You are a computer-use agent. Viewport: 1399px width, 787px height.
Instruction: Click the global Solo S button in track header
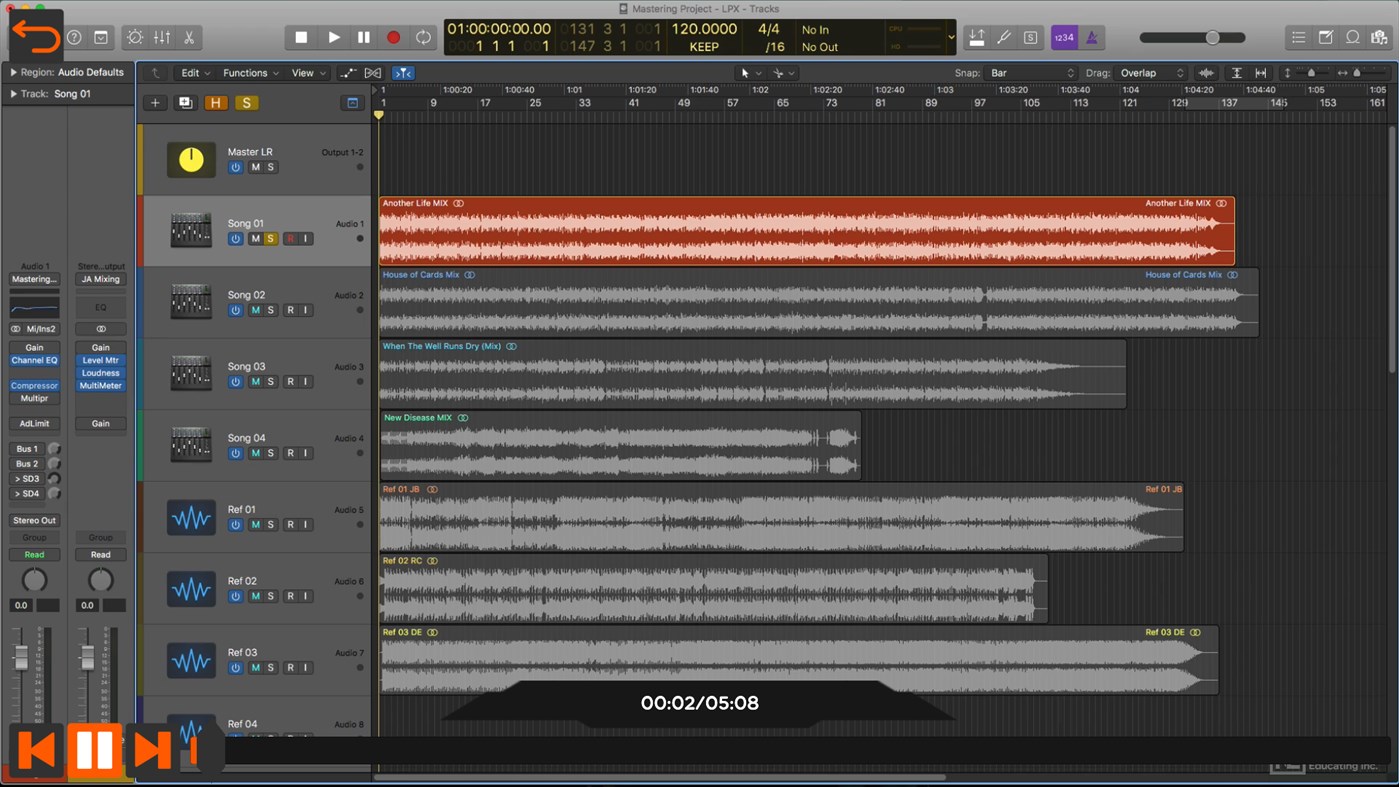246,103
